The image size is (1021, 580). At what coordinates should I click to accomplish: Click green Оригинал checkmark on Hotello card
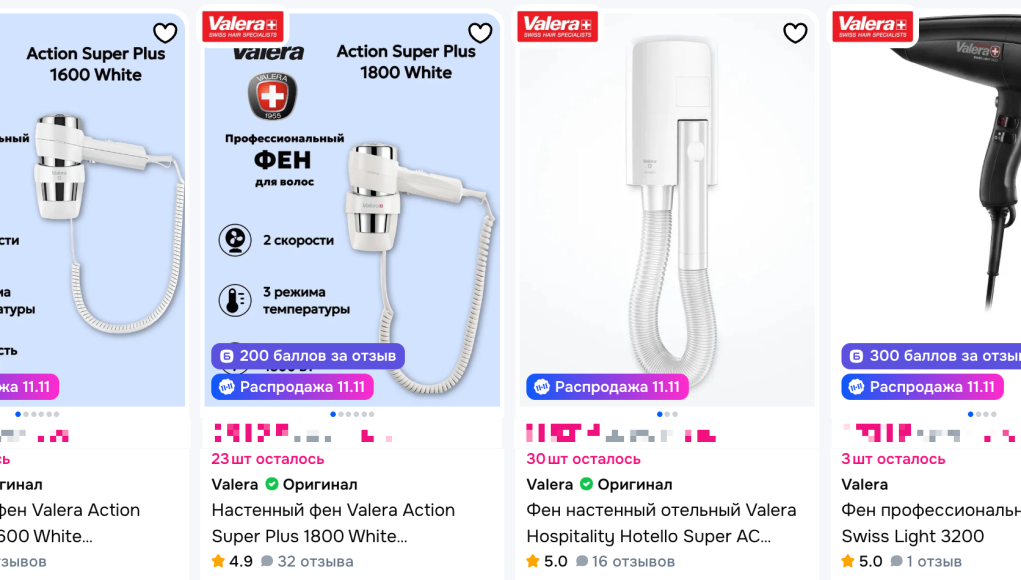pos(586,484)
